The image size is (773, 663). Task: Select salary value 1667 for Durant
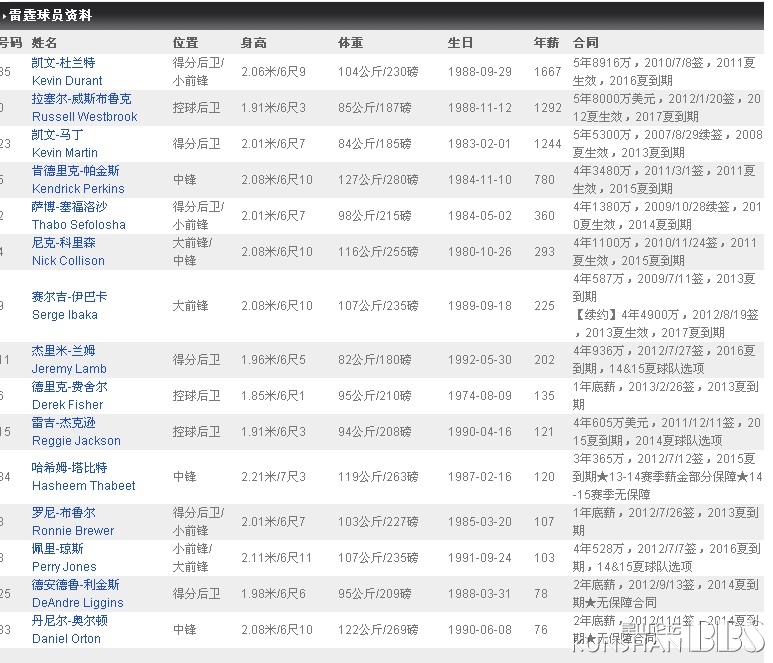(x=548, y=71)
